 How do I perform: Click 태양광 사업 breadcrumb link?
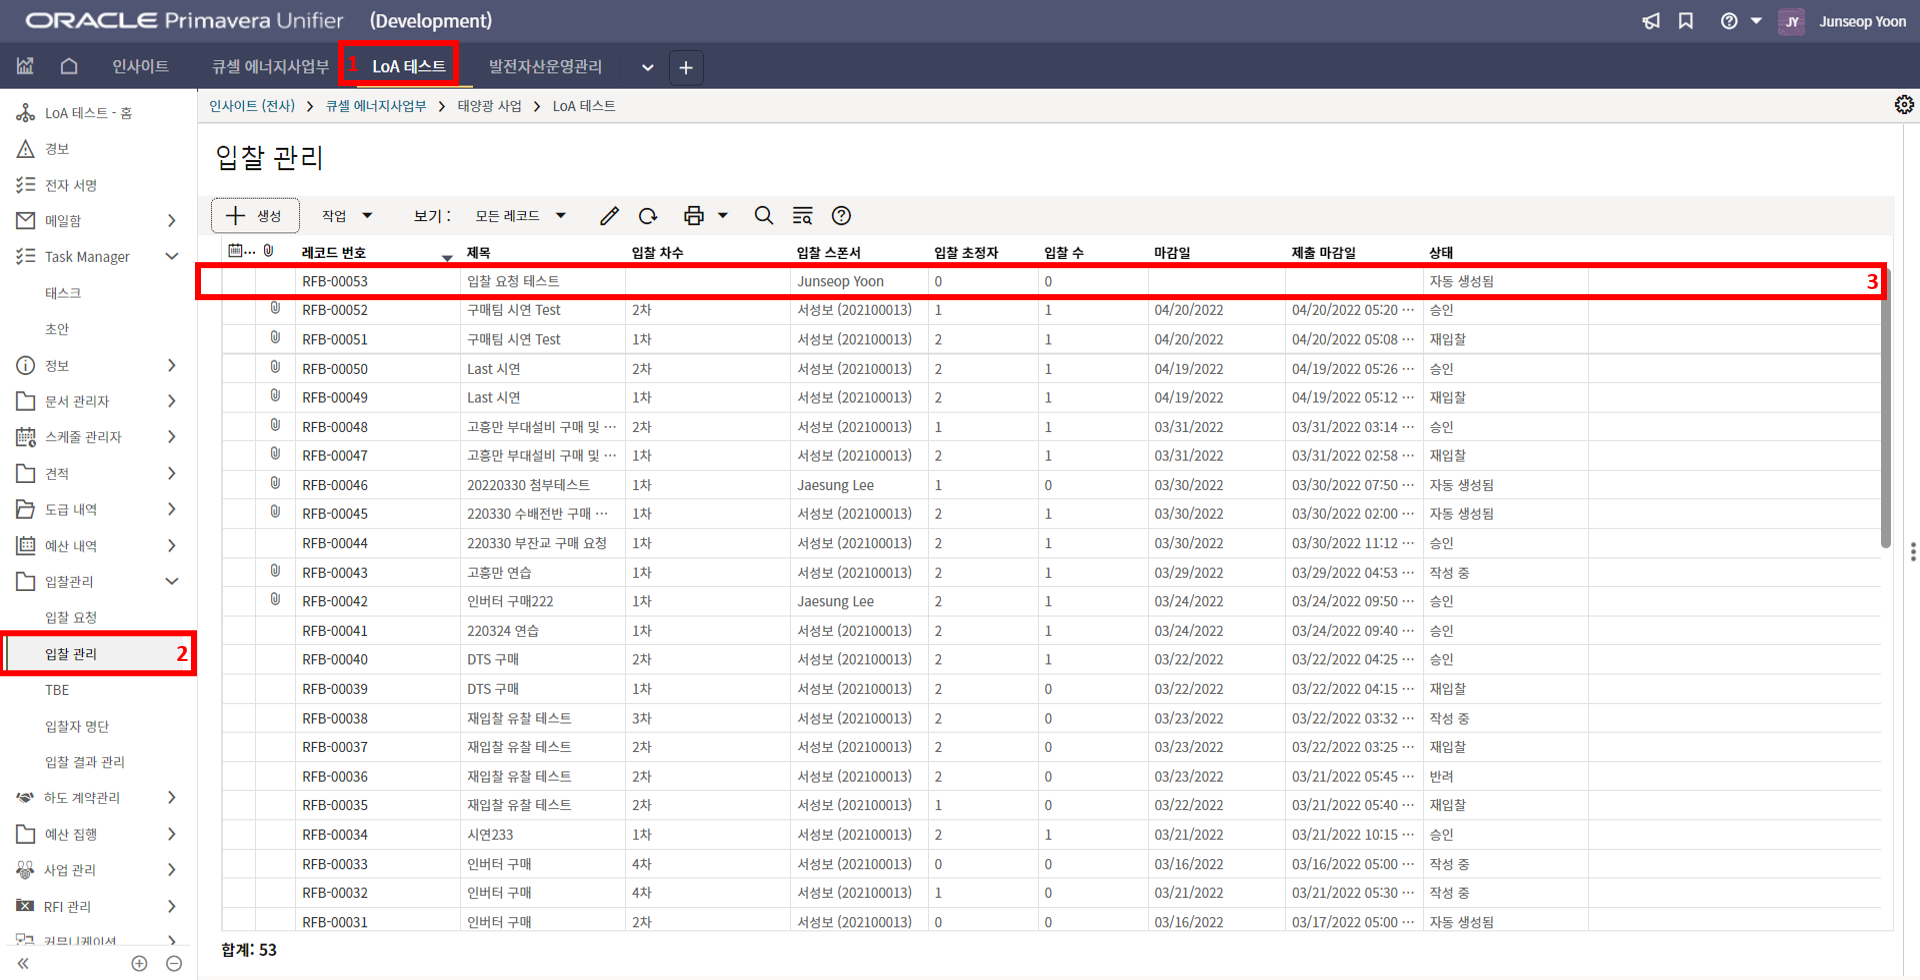[489, 106]
